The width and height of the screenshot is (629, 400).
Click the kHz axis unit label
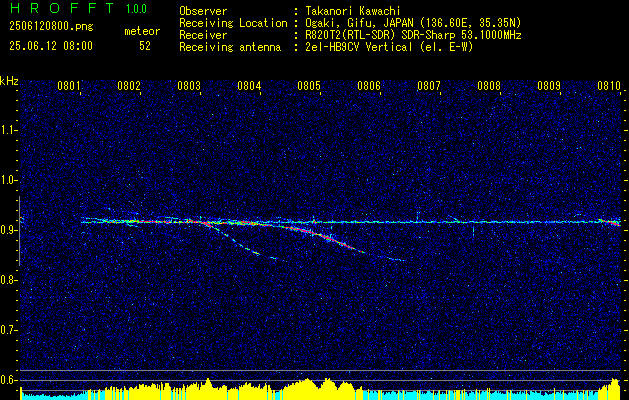point(9,81)
